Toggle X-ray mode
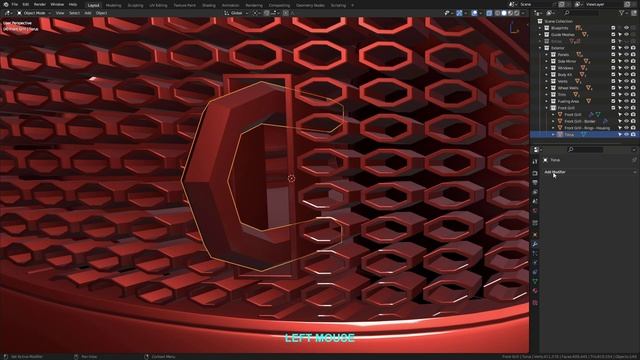This screenshot has height=360, width=640. (x=489, y=13)
